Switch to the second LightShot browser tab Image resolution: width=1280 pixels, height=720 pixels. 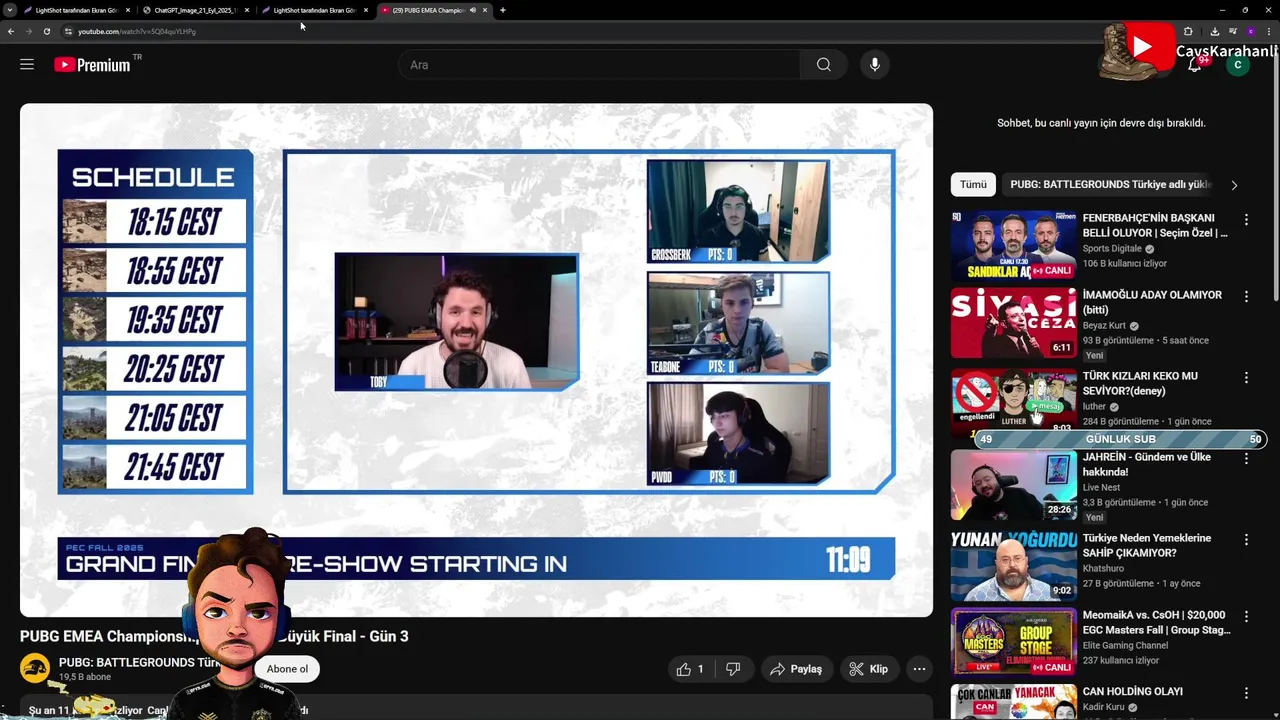point(316,10)
